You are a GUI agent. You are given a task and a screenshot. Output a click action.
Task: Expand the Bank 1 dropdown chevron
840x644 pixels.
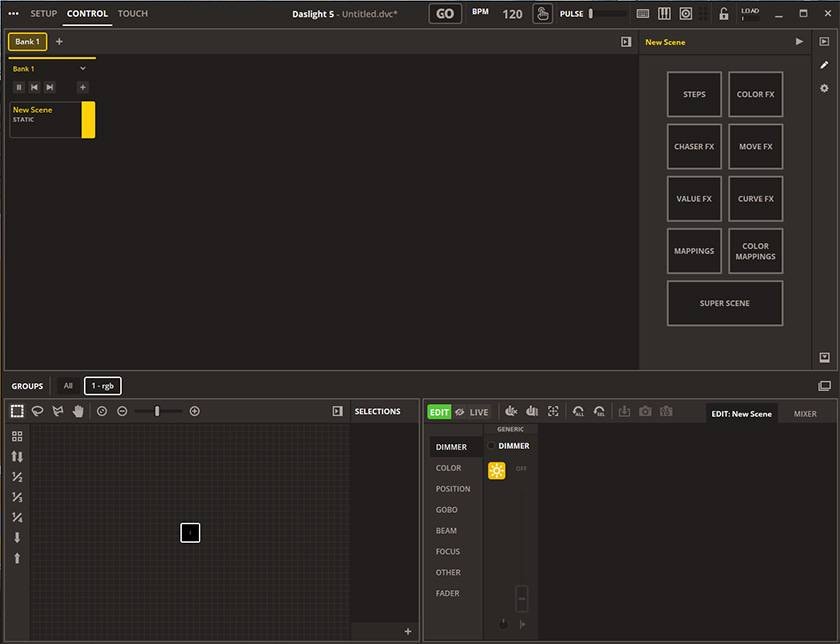(83, 69)
